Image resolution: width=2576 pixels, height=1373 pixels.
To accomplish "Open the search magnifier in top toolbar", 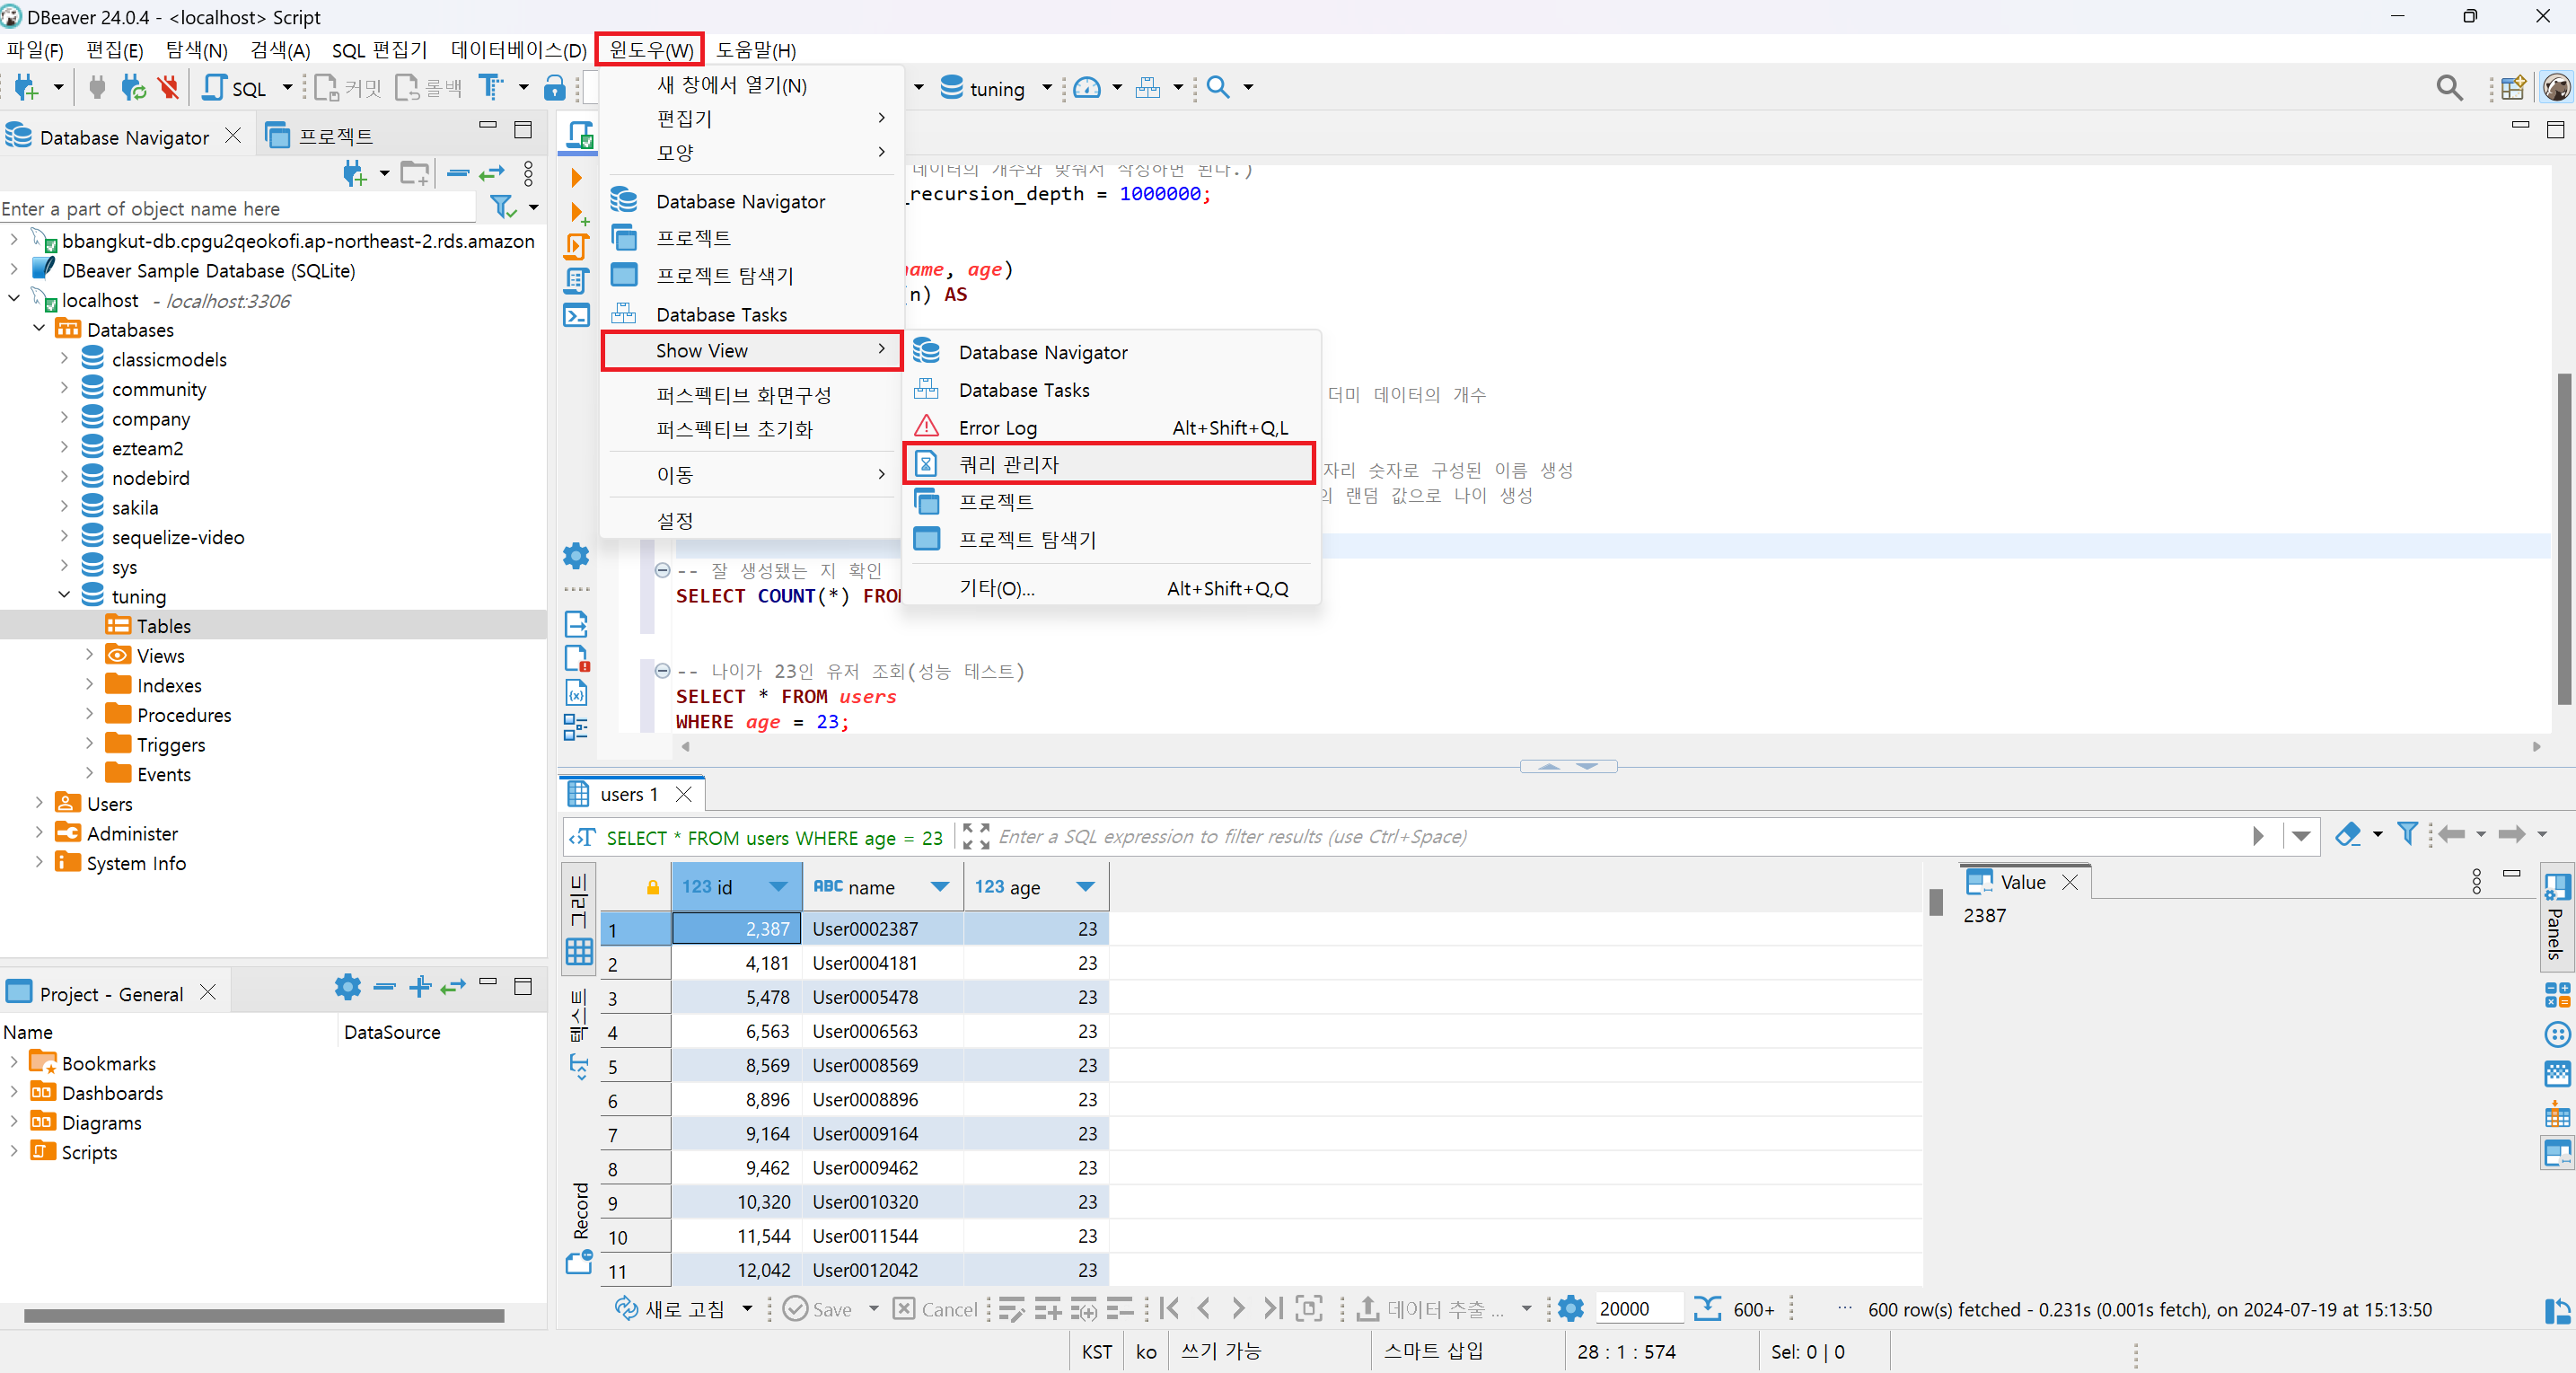I will click(x=2449, y=88).
